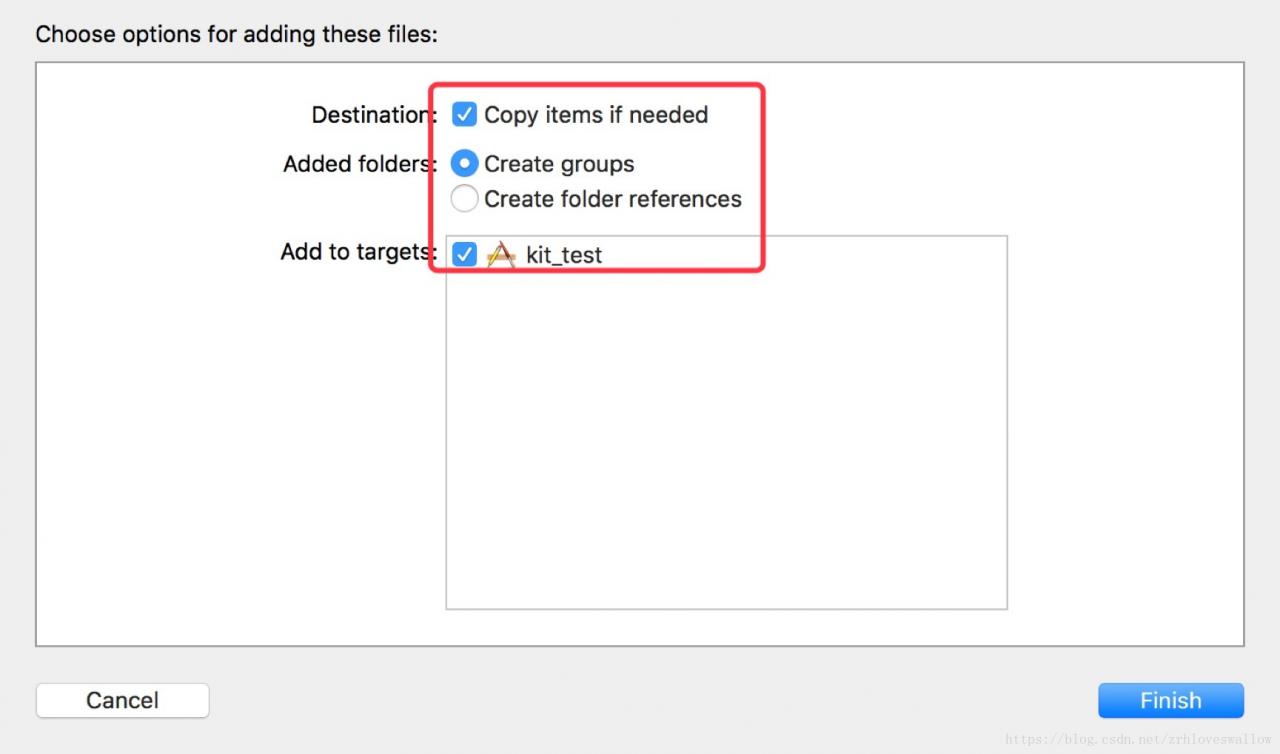
Task: Select the Create groups radio button
Action: (x=464, y=164)
